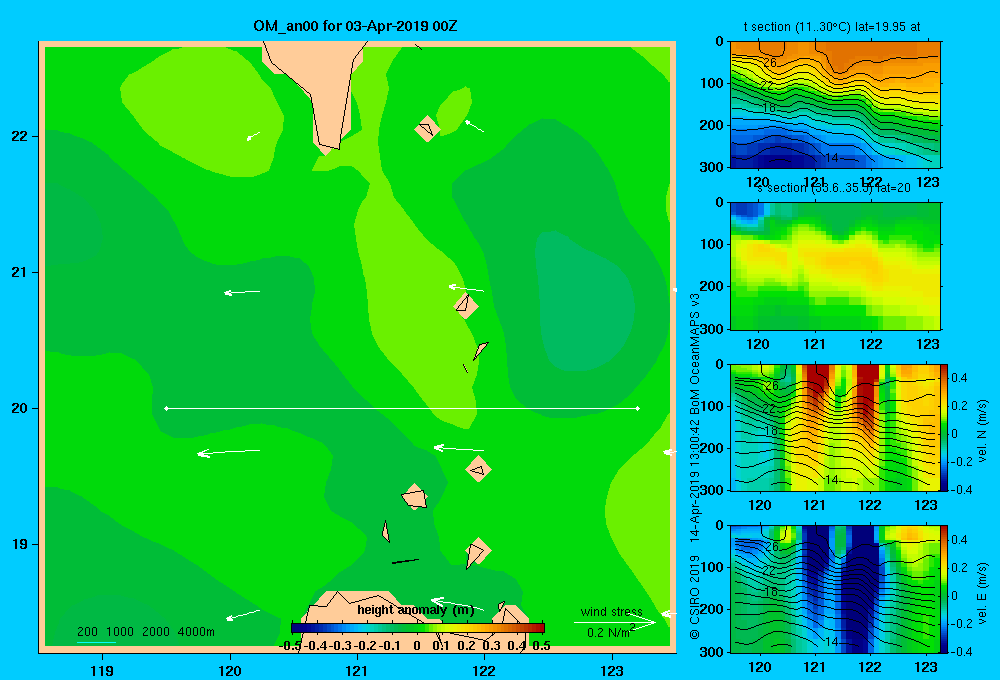Click longitude label 122 on main map axis
This screenshot has width=1000, height=680.
485,671
